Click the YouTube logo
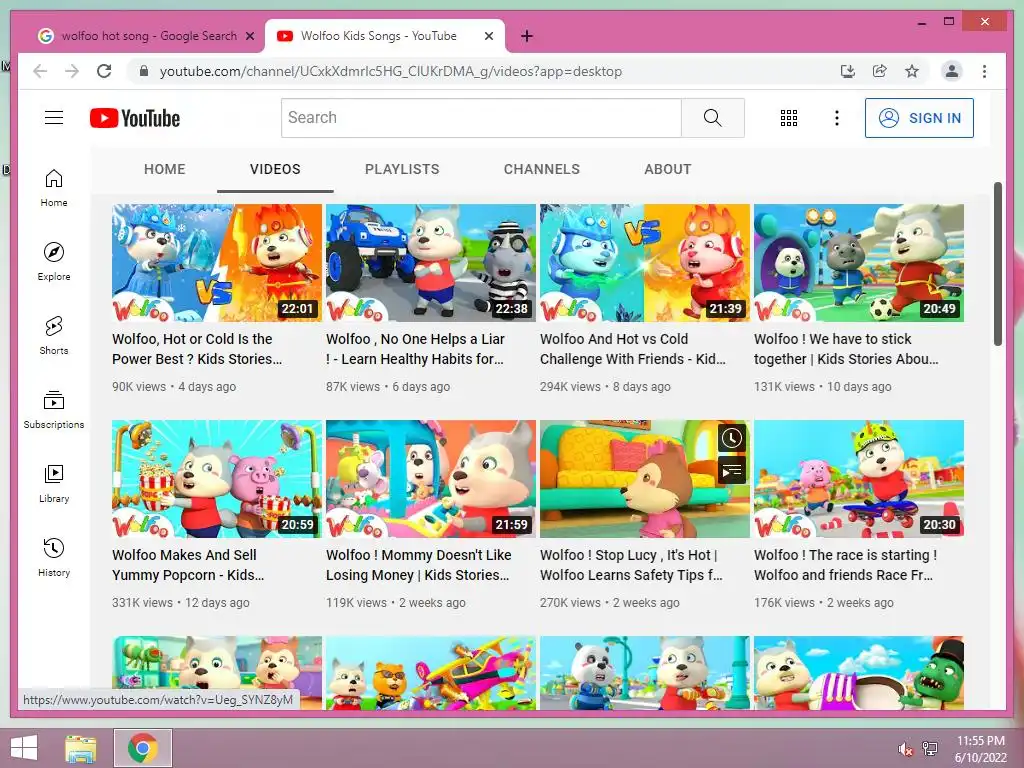1024x768 pixels. 135,118
